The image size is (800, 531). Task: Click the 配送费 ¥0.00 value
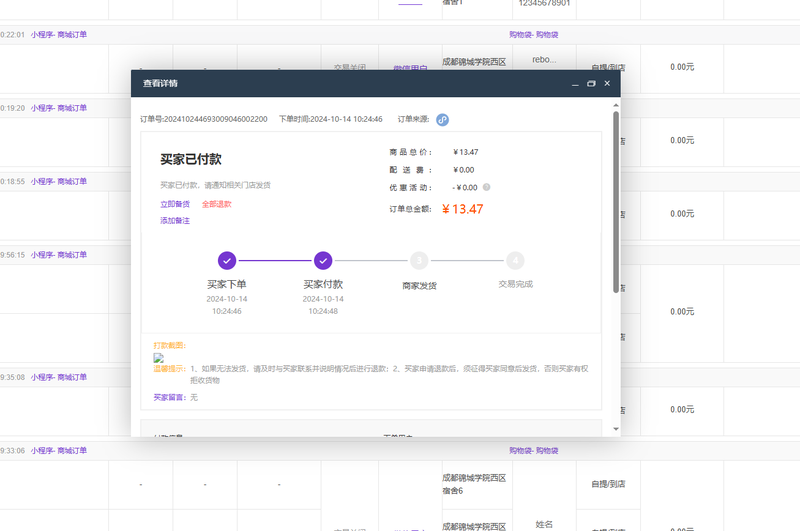pos(464,170)
